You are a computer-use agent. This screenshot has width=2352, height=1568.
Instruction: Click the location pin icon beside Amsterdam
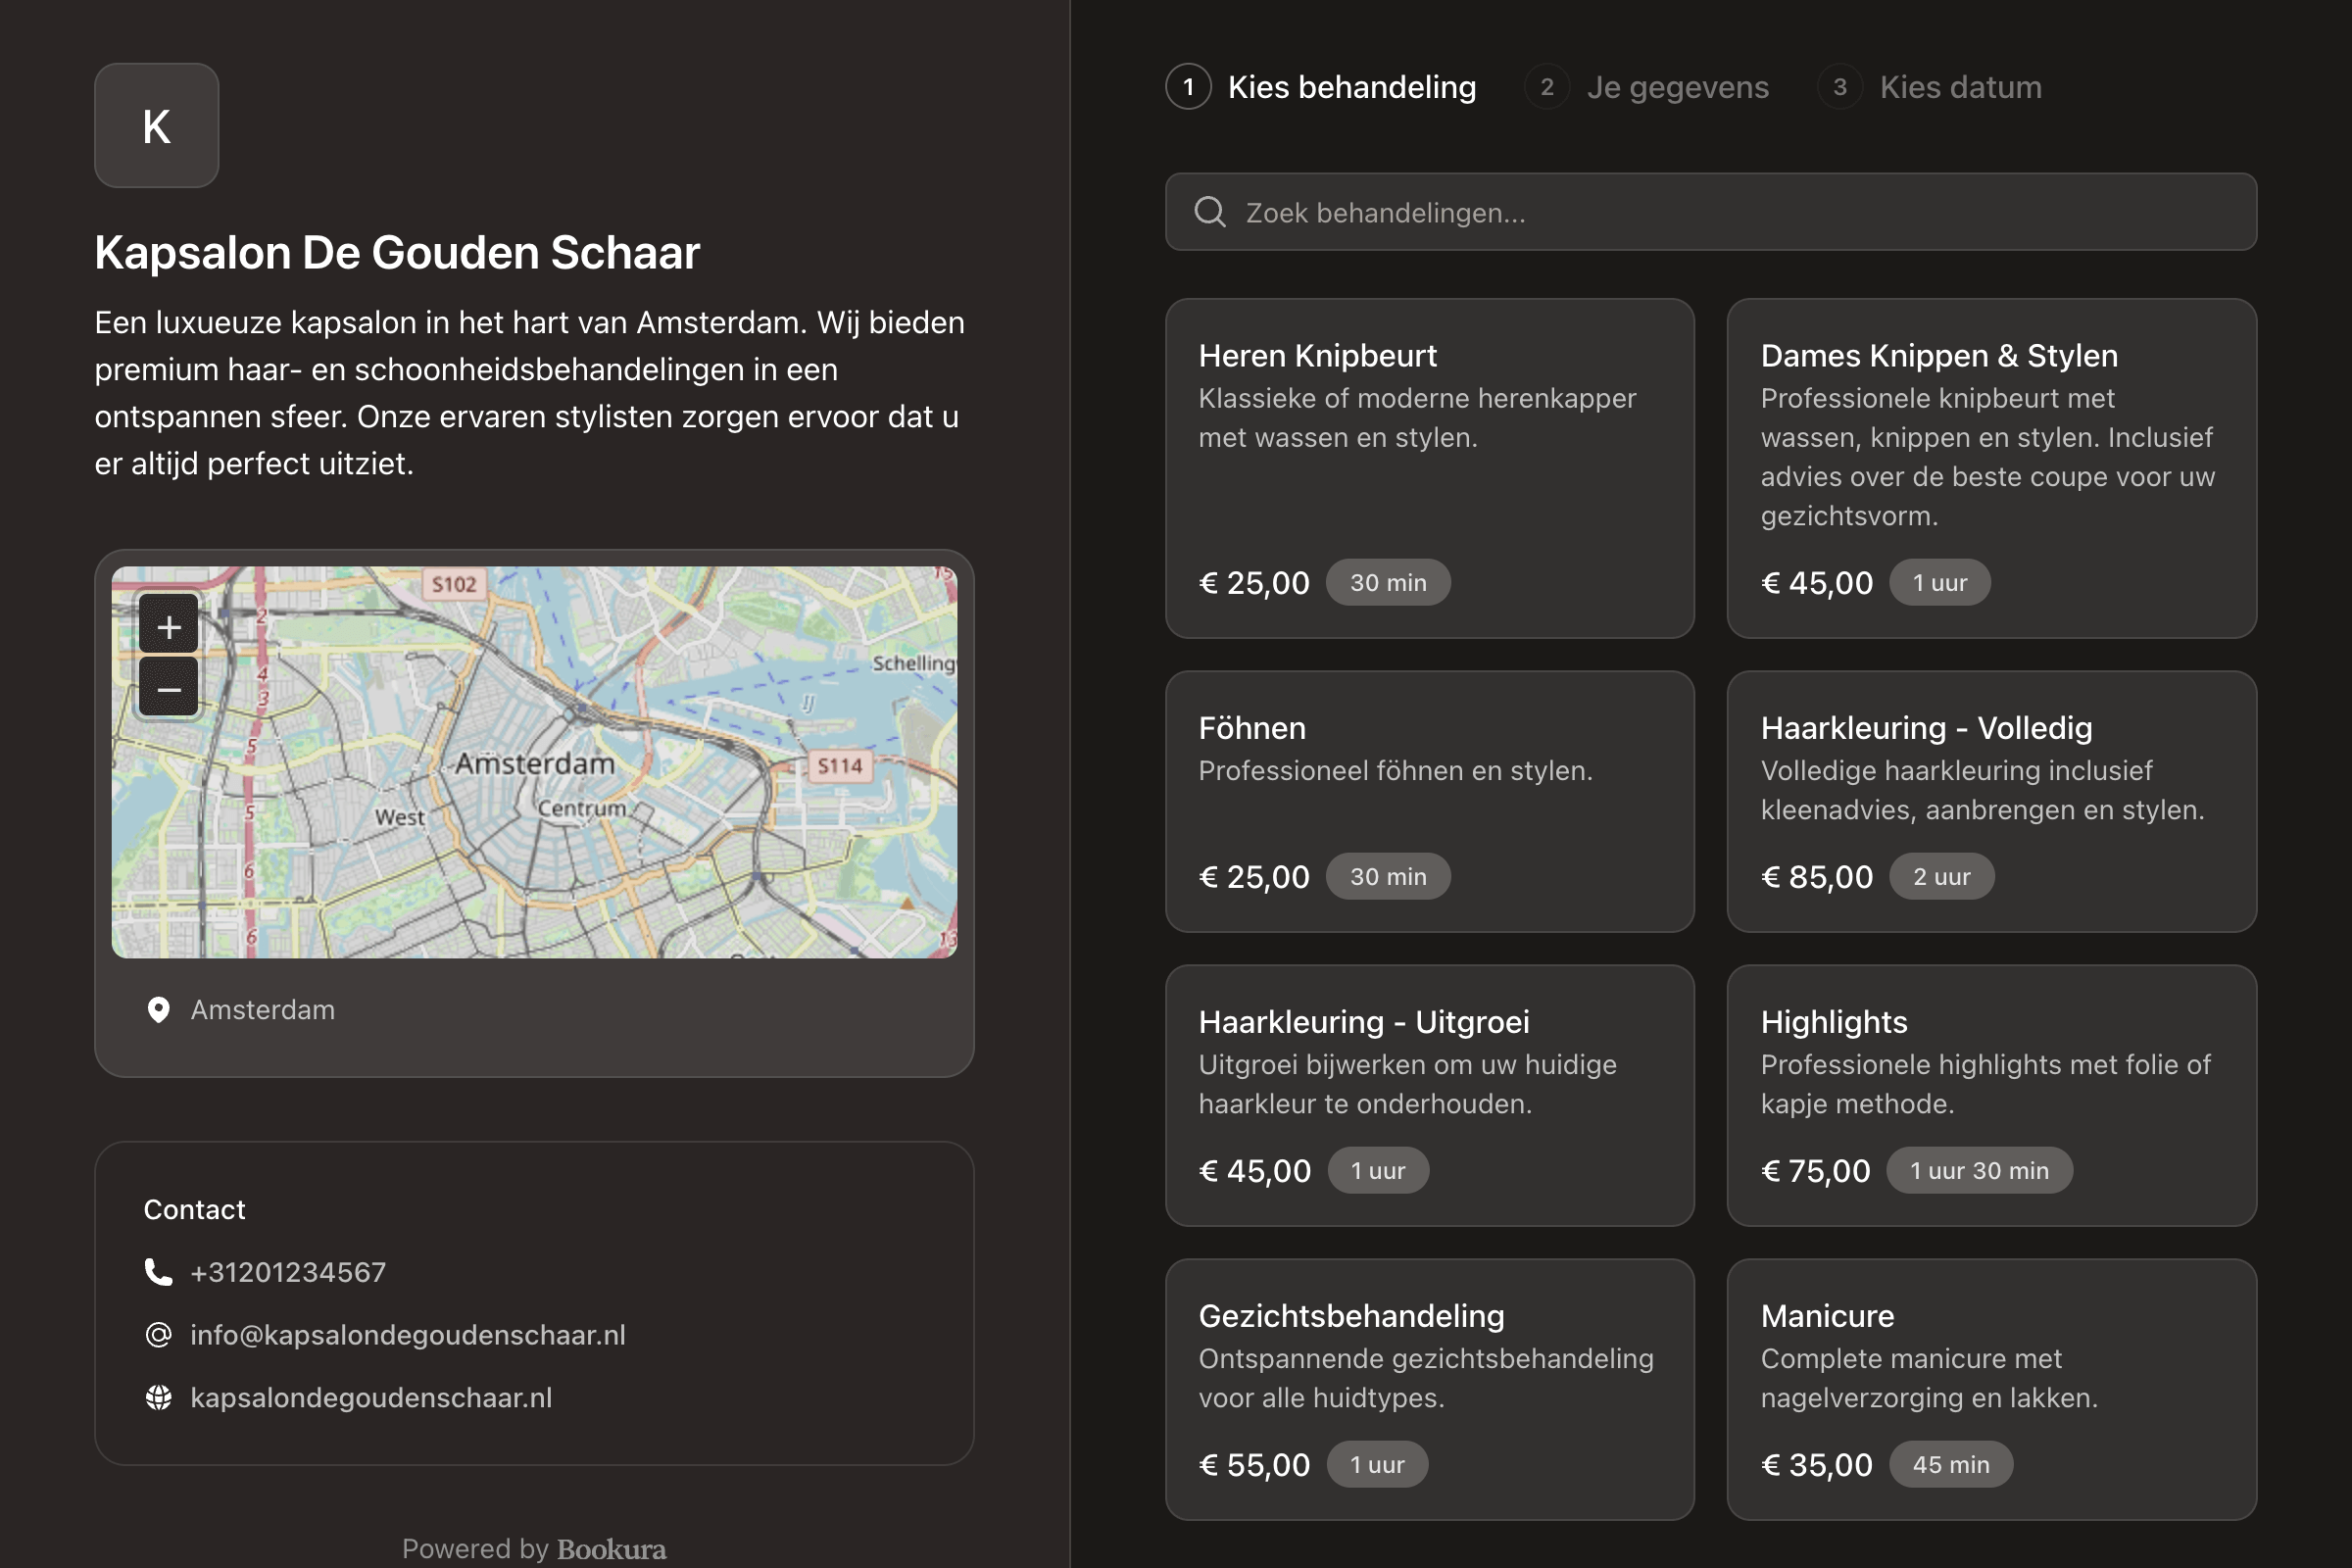tap(158, 1010)
